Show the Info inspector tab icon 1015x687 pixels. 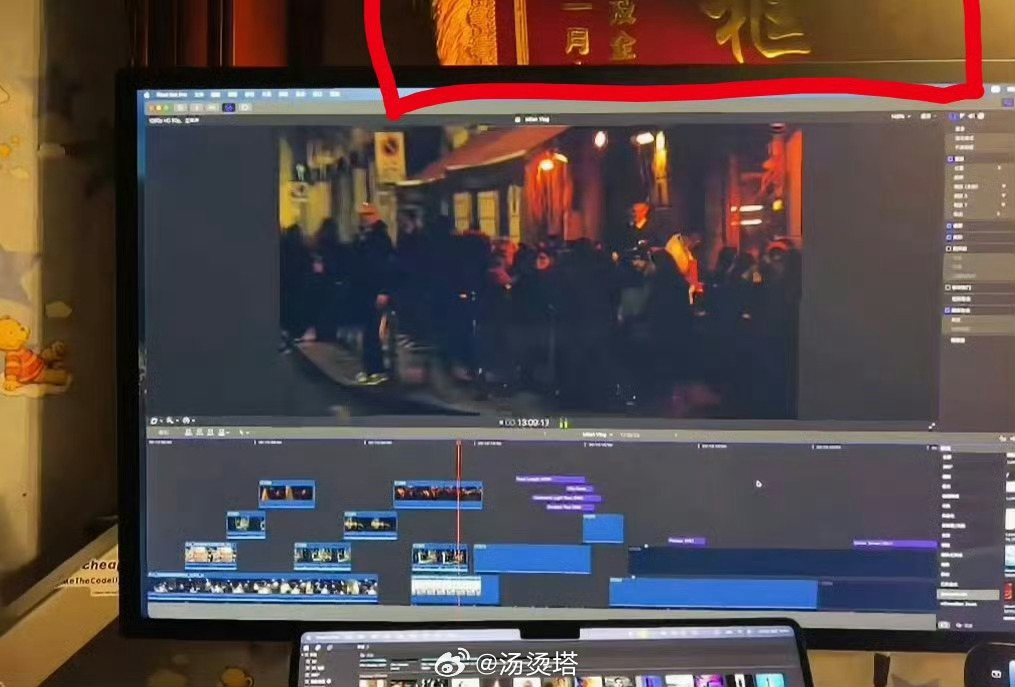pyautogui.click(x=980, y=116)
